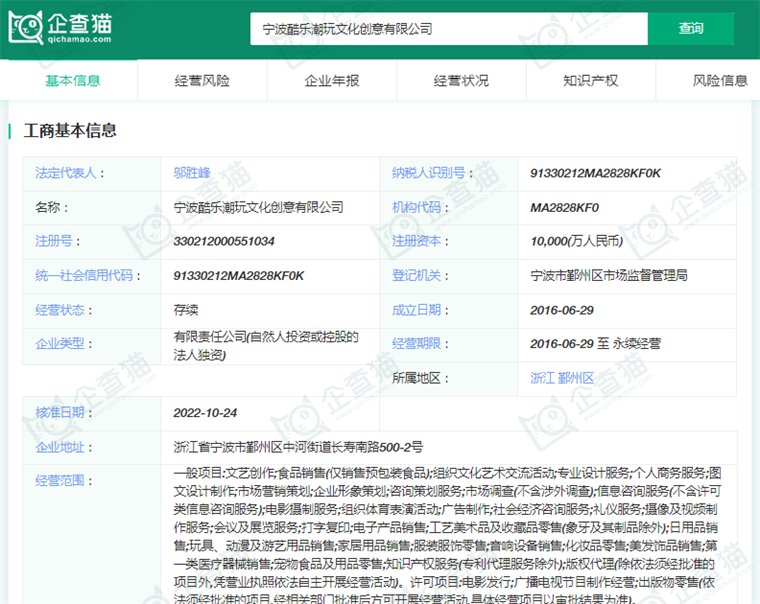Click the 企业类型 label link
The image size is (760, 604).
point(60,344)
